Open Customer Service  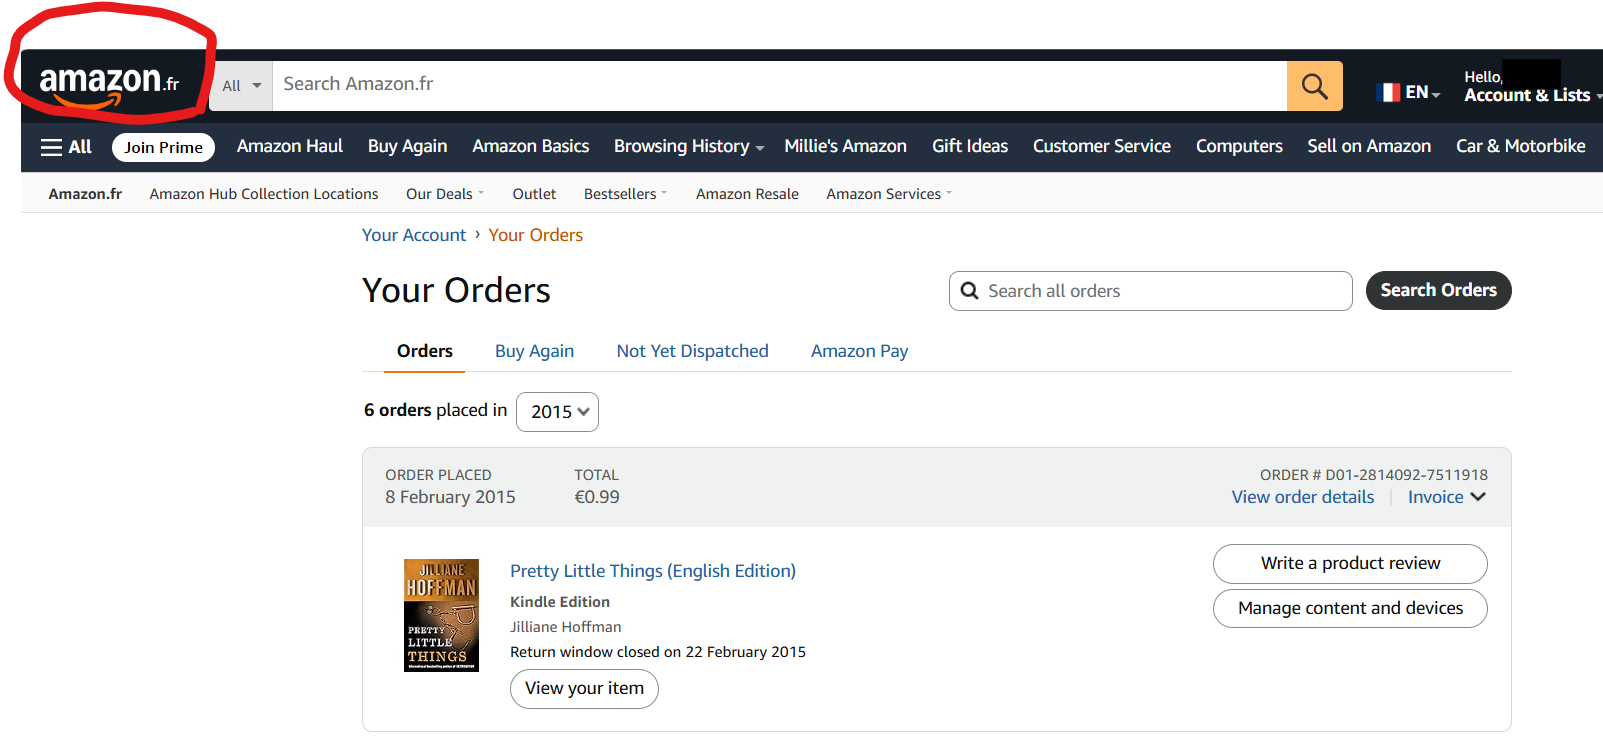[x=1102, y=146]
